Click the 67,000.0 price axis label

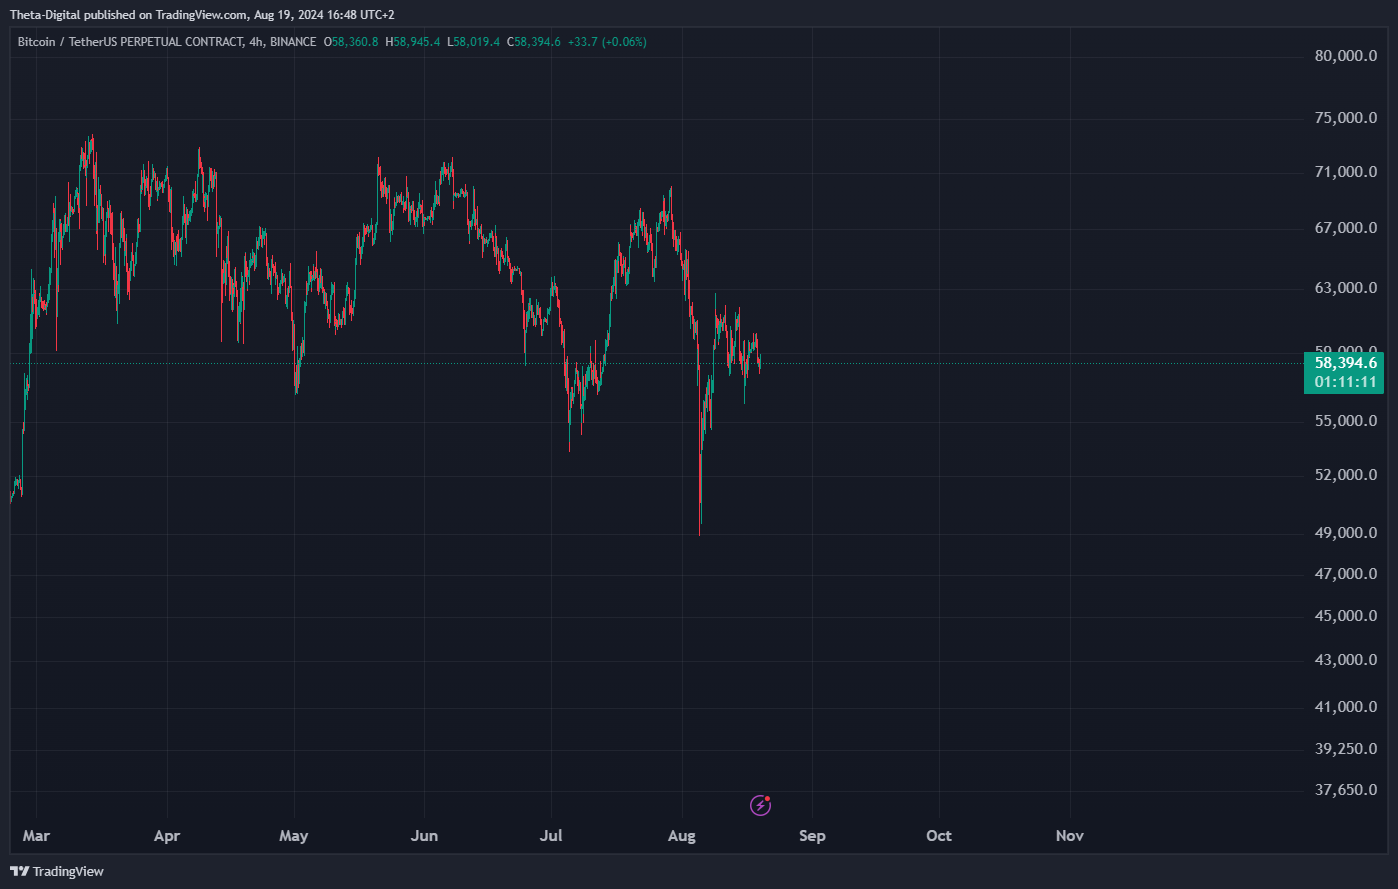tap(1345, 228)
